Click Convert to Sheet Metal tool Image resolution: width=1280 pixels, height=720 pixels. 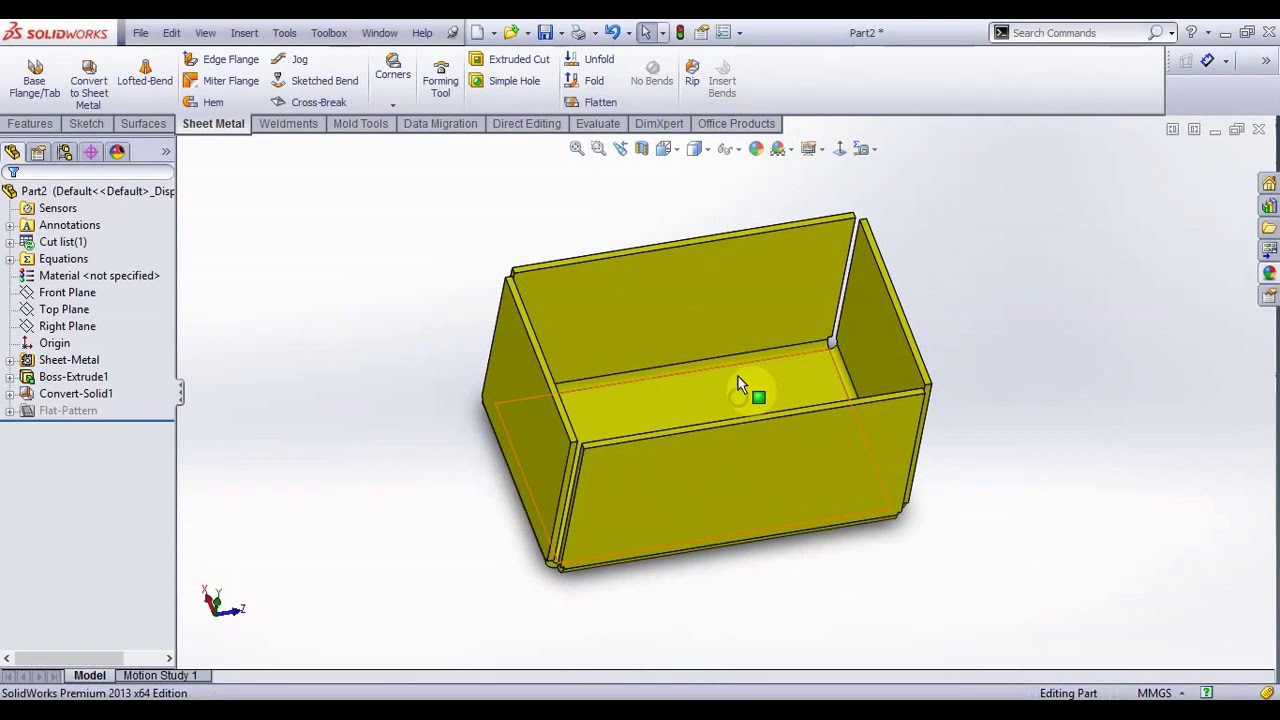89,84
